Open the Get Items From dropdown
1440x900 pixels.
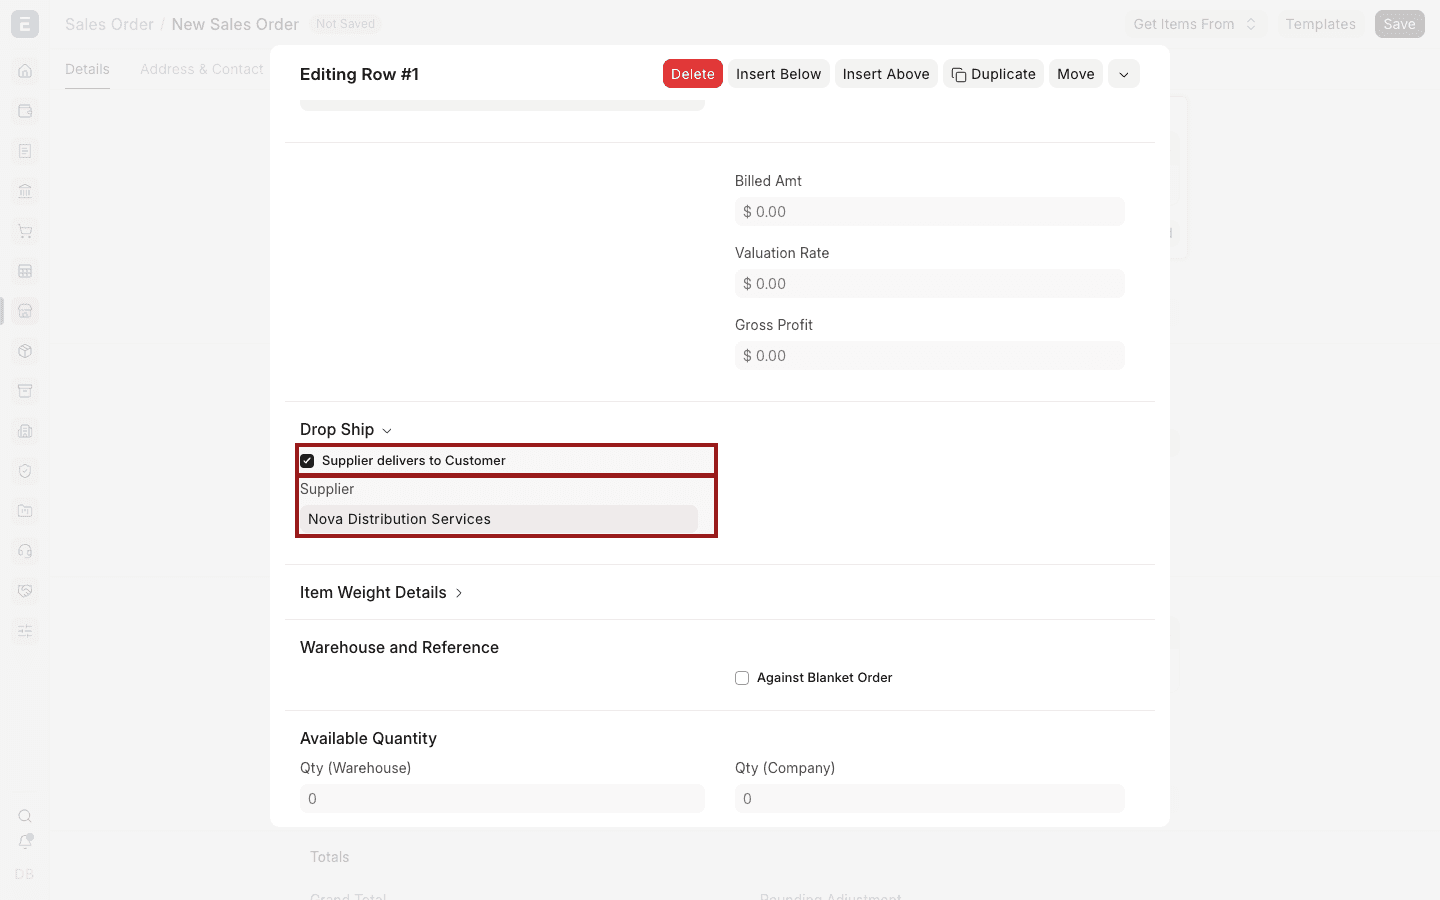(1195, 24)
